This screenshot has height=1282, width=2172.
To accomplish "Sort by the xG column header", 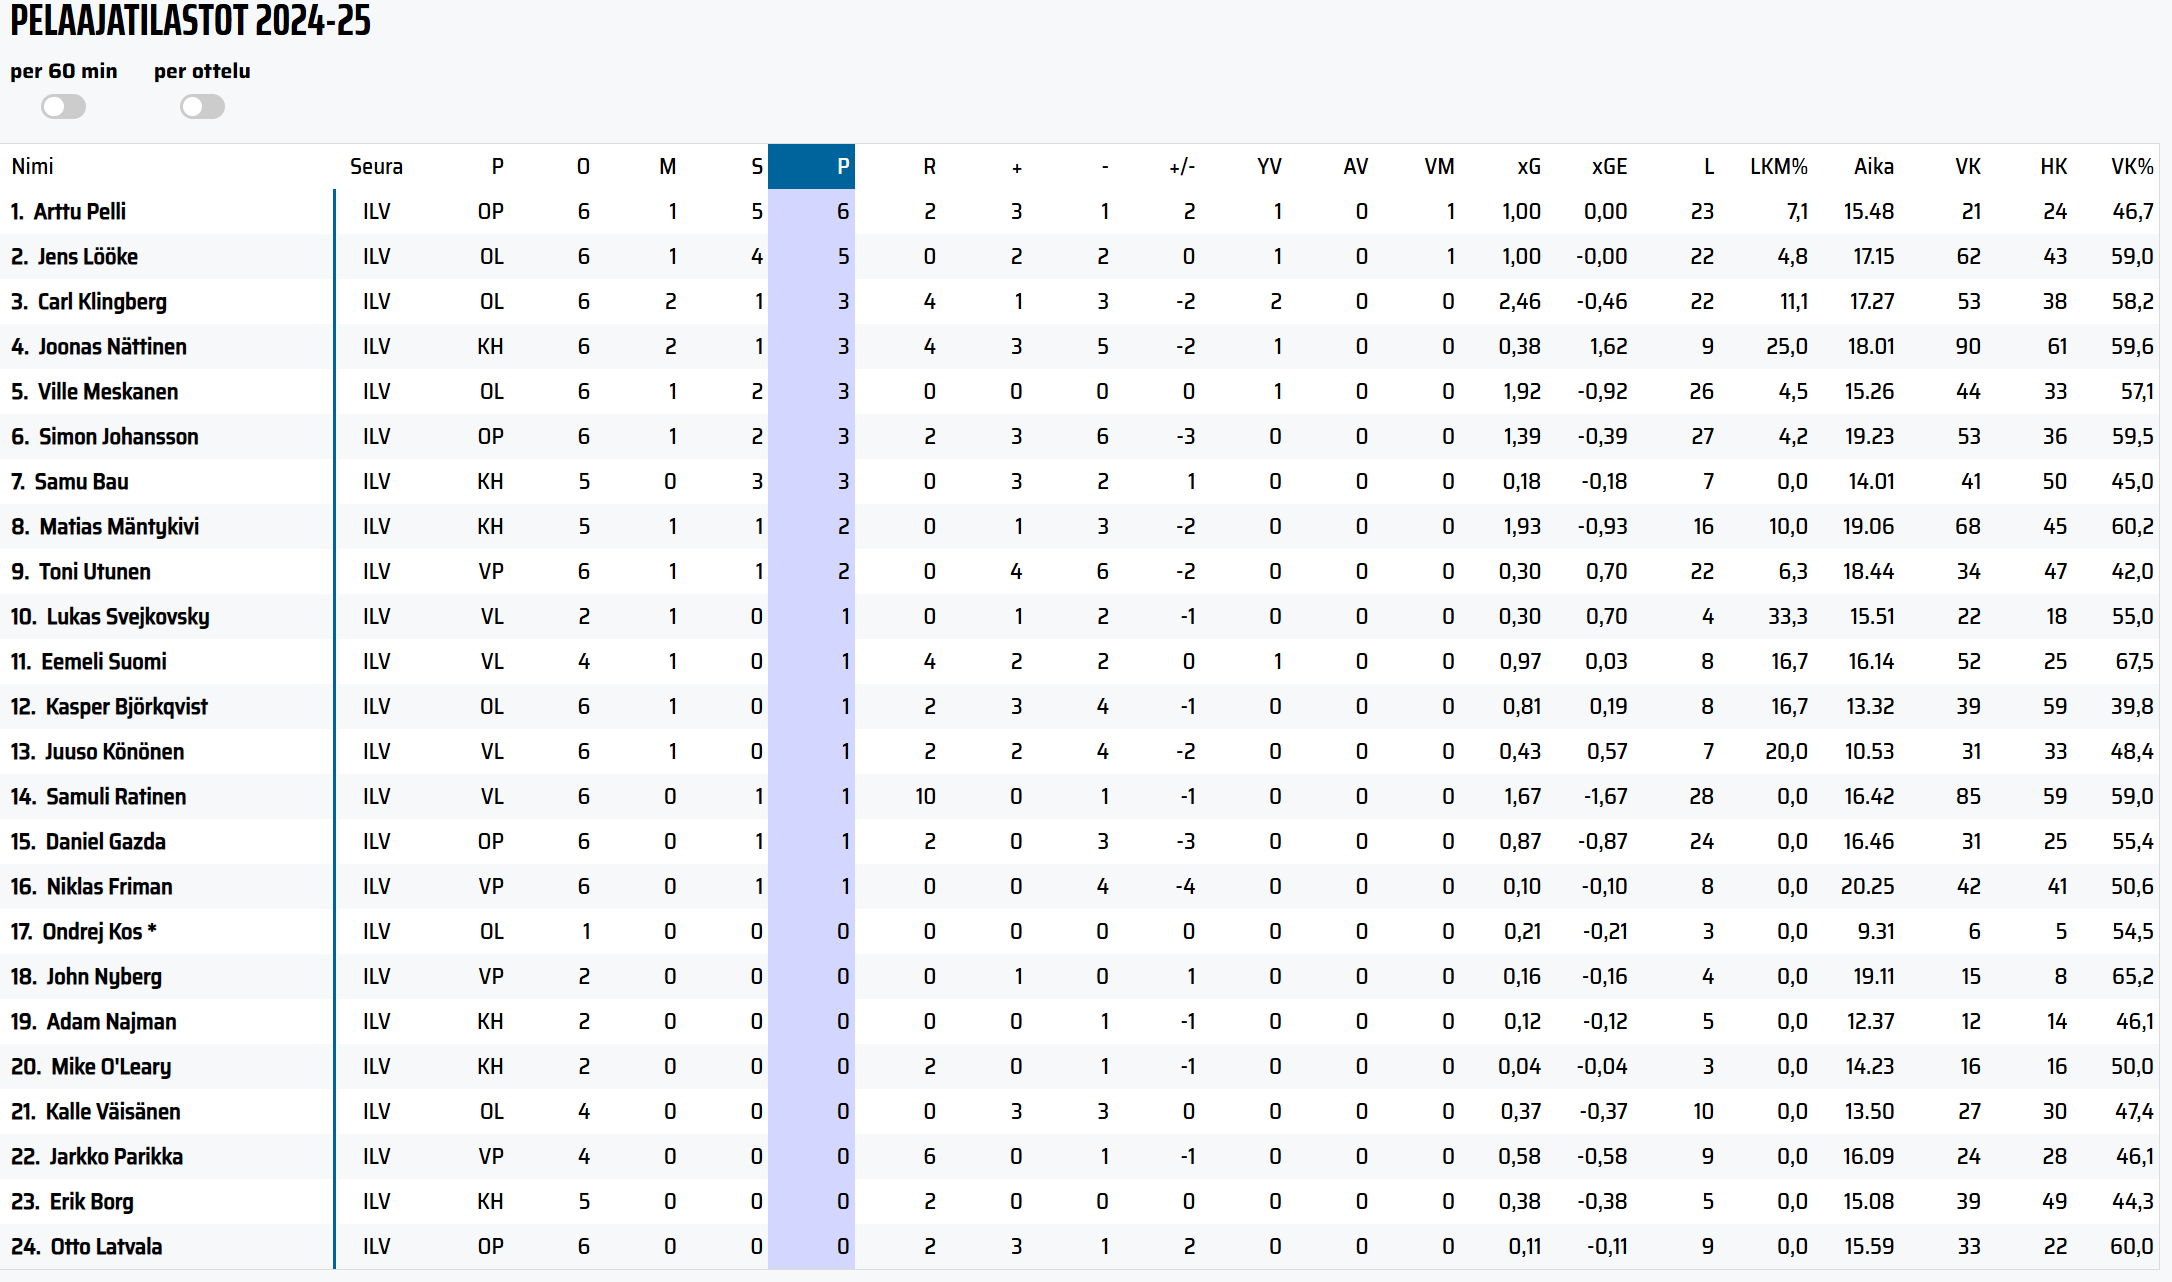I will [1528, 167].
